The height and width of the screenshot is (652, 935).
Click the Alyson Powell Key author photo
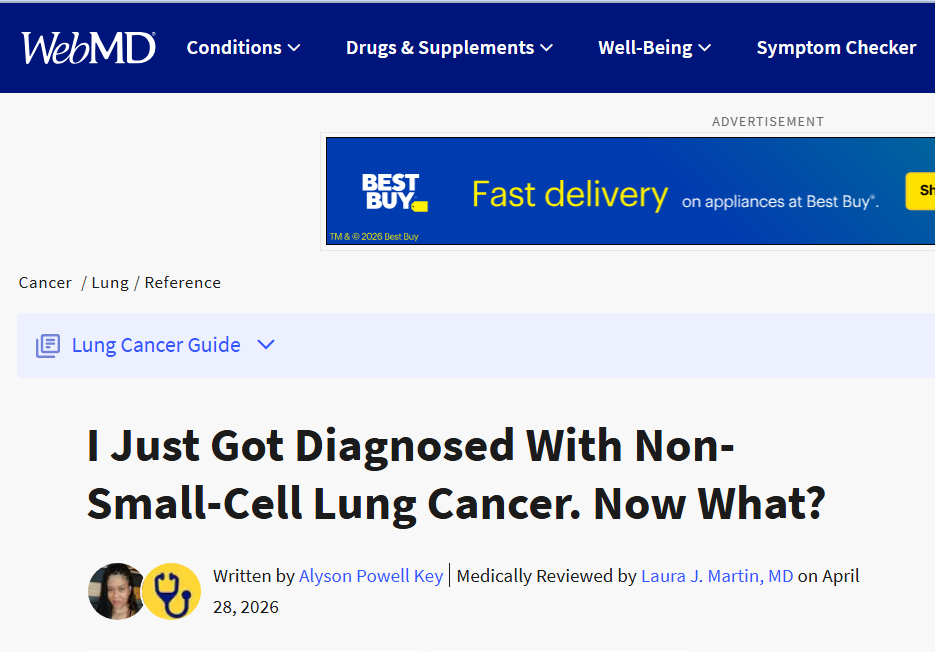[x=116, y=591]
